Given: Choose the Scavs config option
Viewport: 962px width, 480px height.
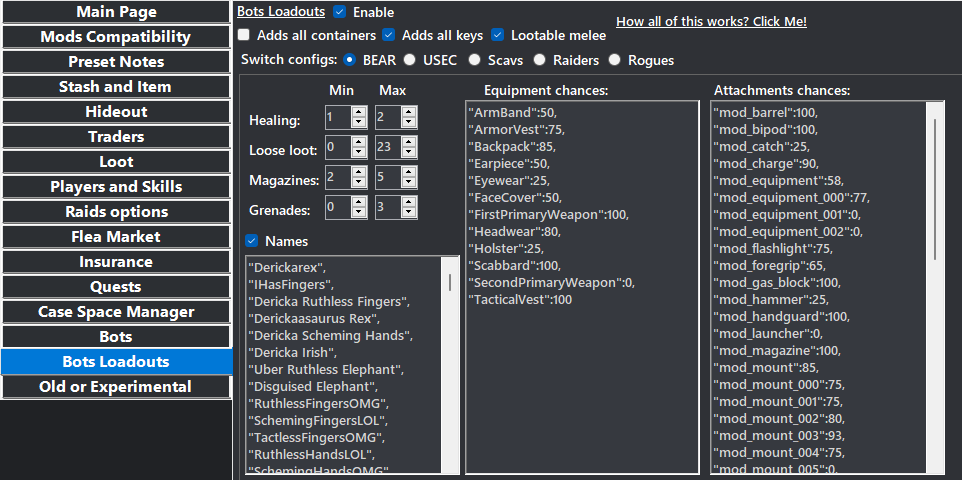Looking at the screenshot, I should click(x=474, y=60).
